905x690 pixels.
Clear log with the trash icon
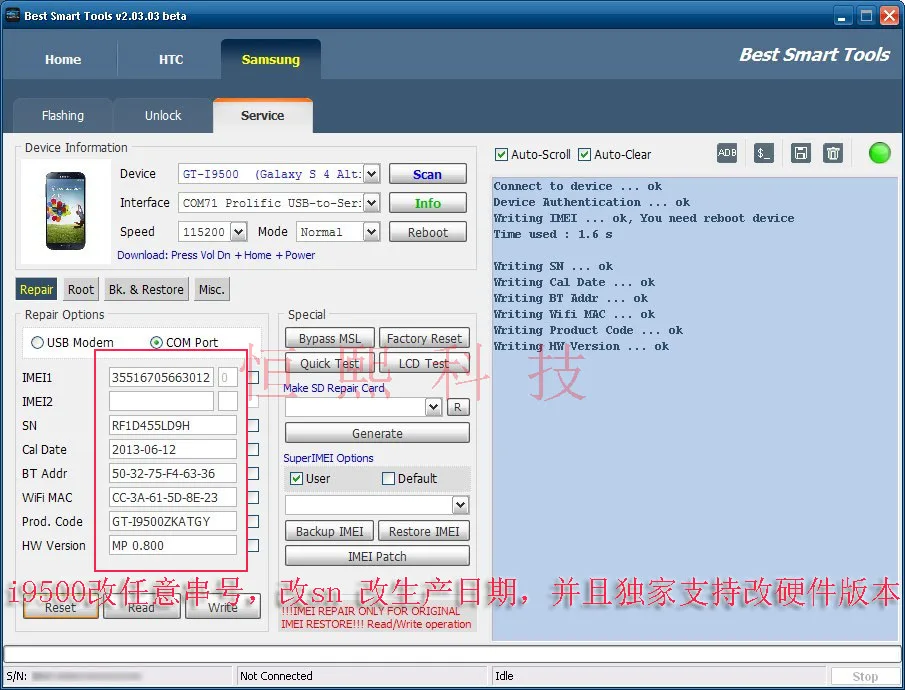click(x=833, y=153)
